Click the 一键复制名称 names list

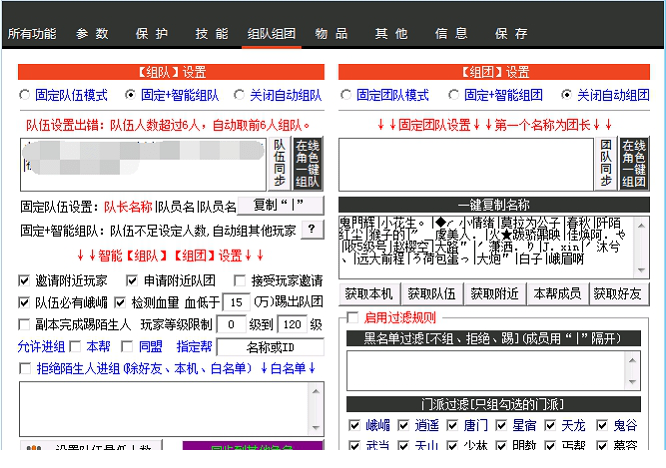(x=486, y=247)
